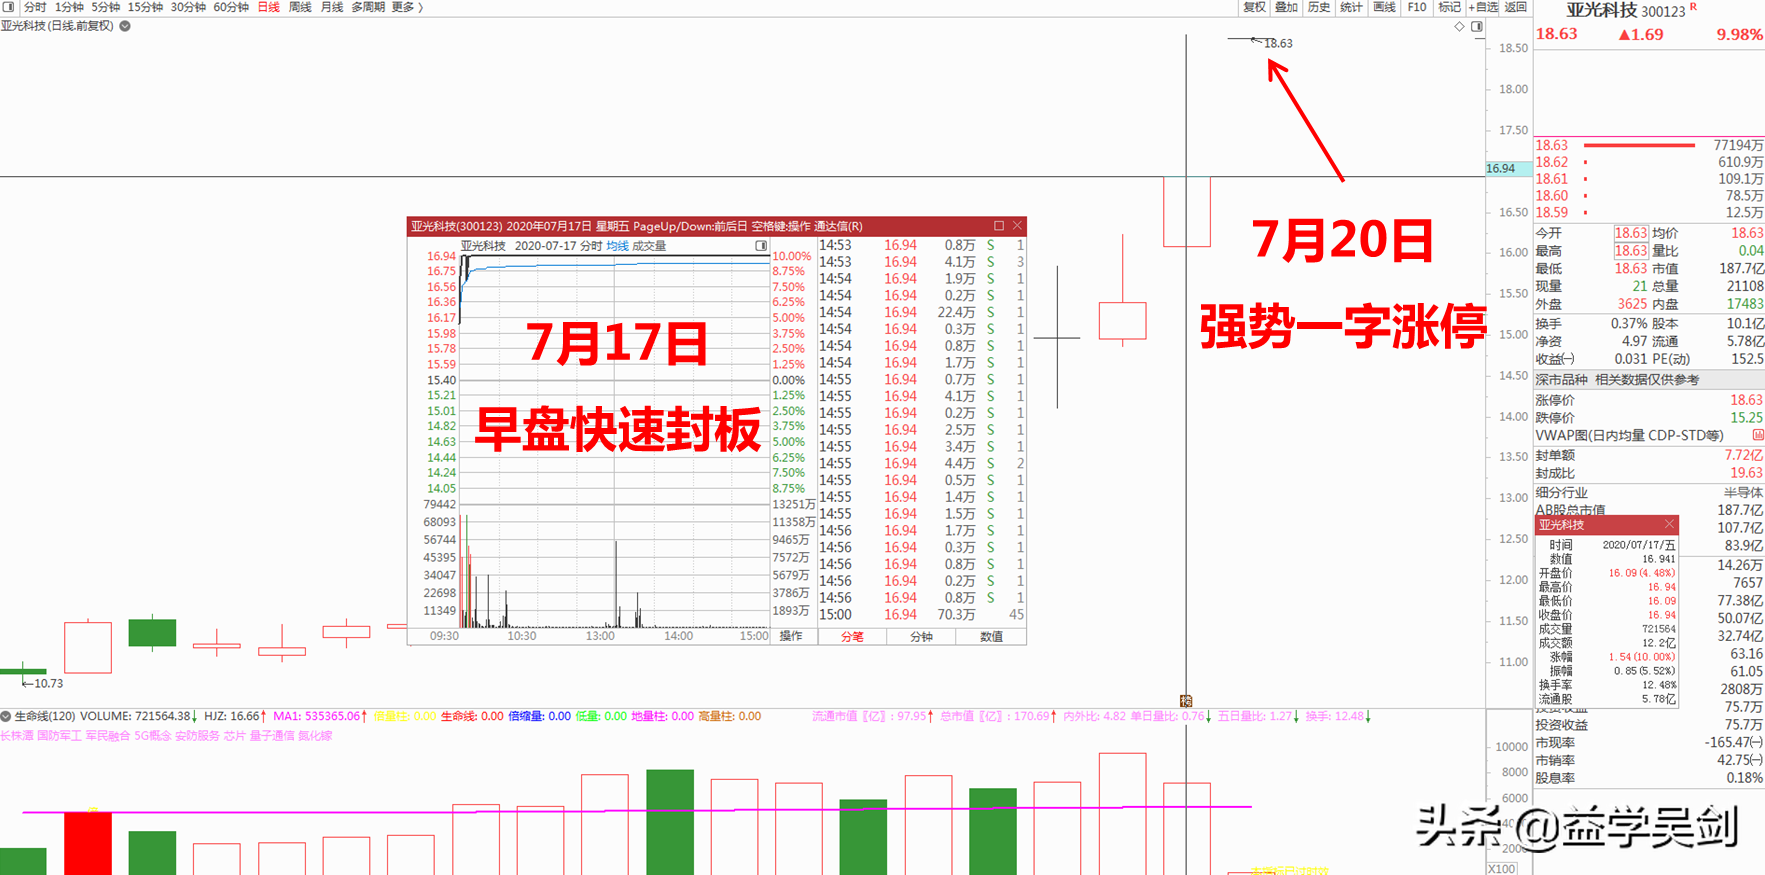Select the 15分钟 period
The image size is (1765, 875).
coord(145,7)
